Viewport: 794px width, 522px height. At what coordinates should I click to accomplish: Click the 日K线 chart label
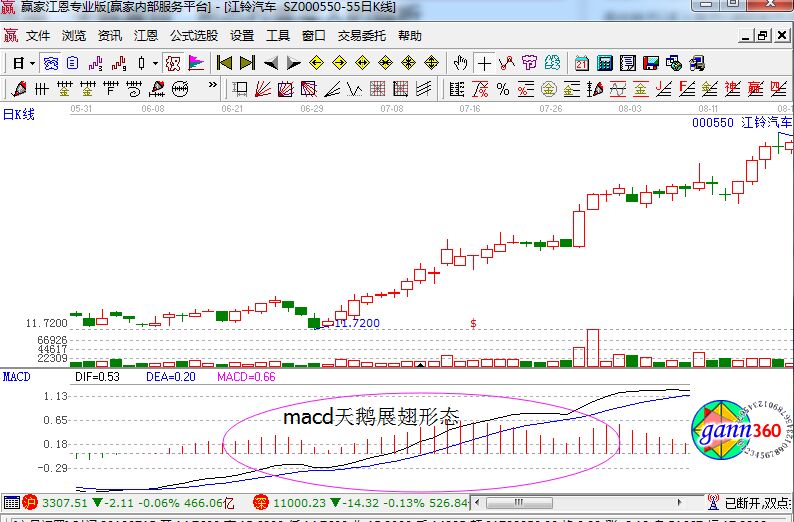click(18, 113)
